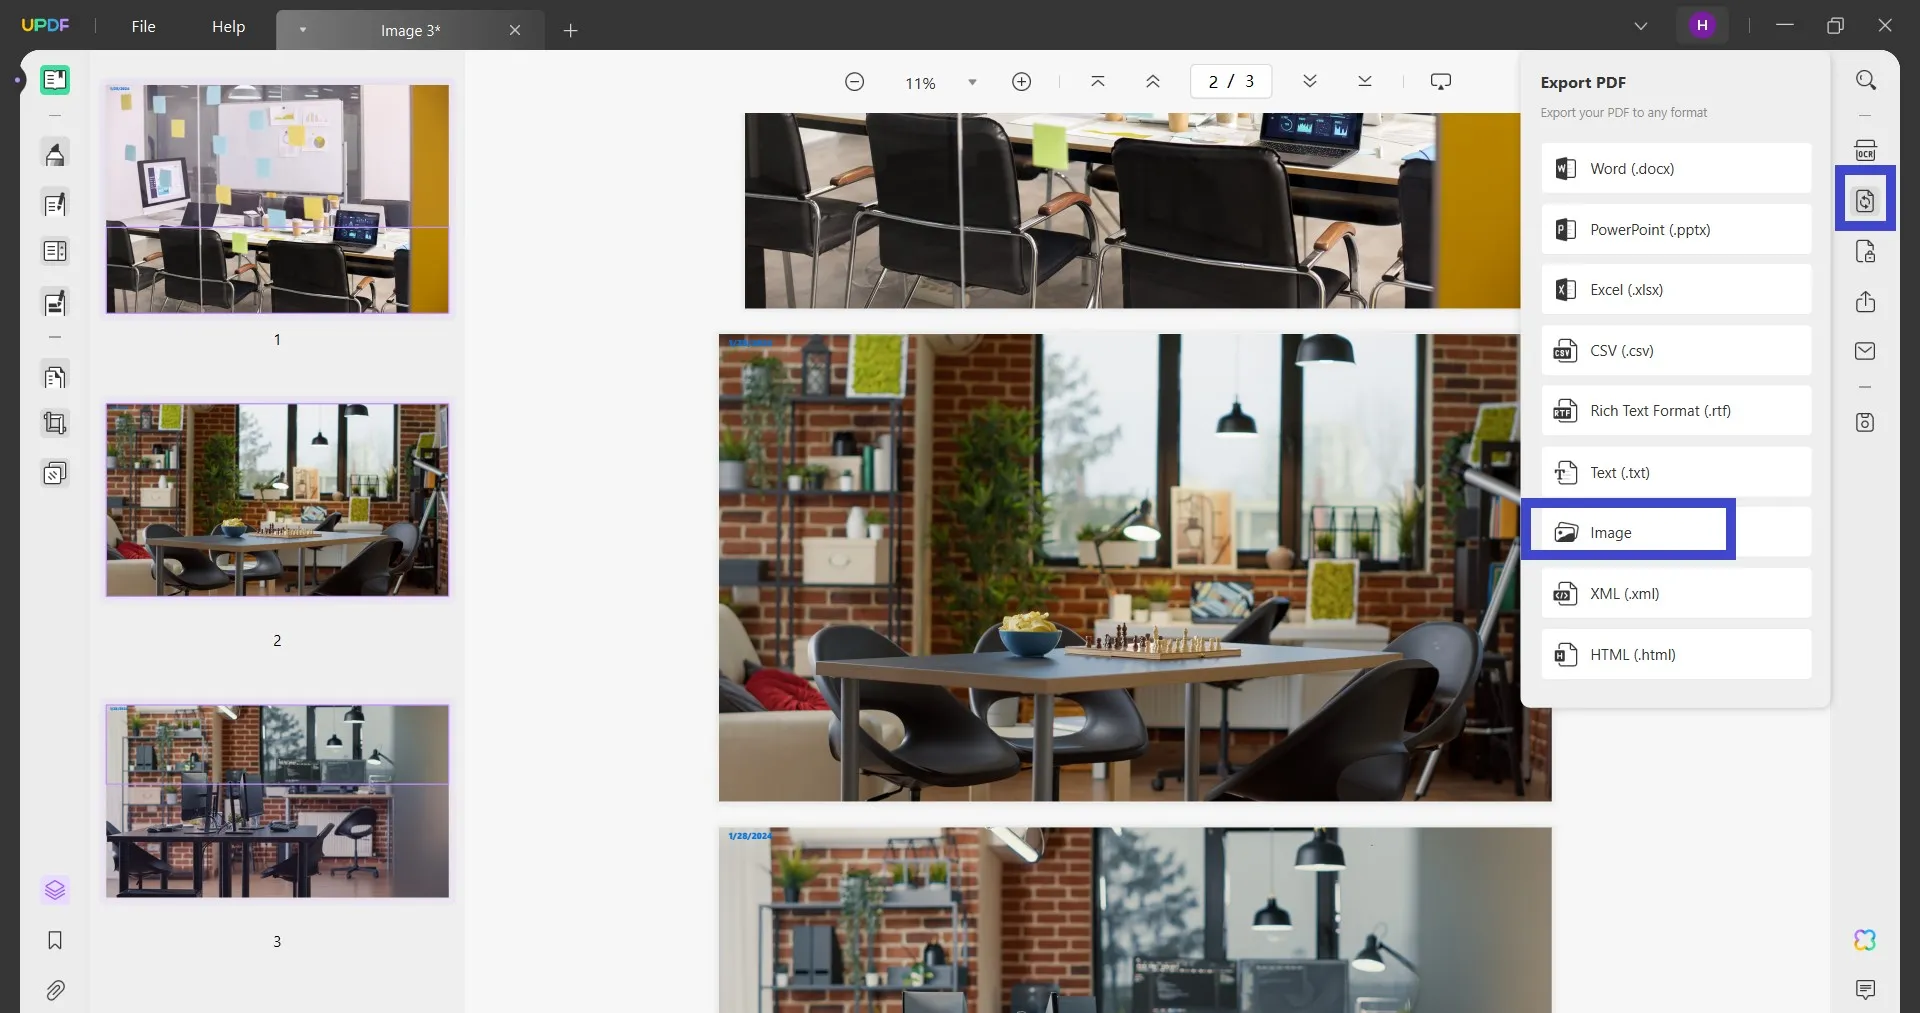Expand the zoom level dropdown

coord(972,82)
